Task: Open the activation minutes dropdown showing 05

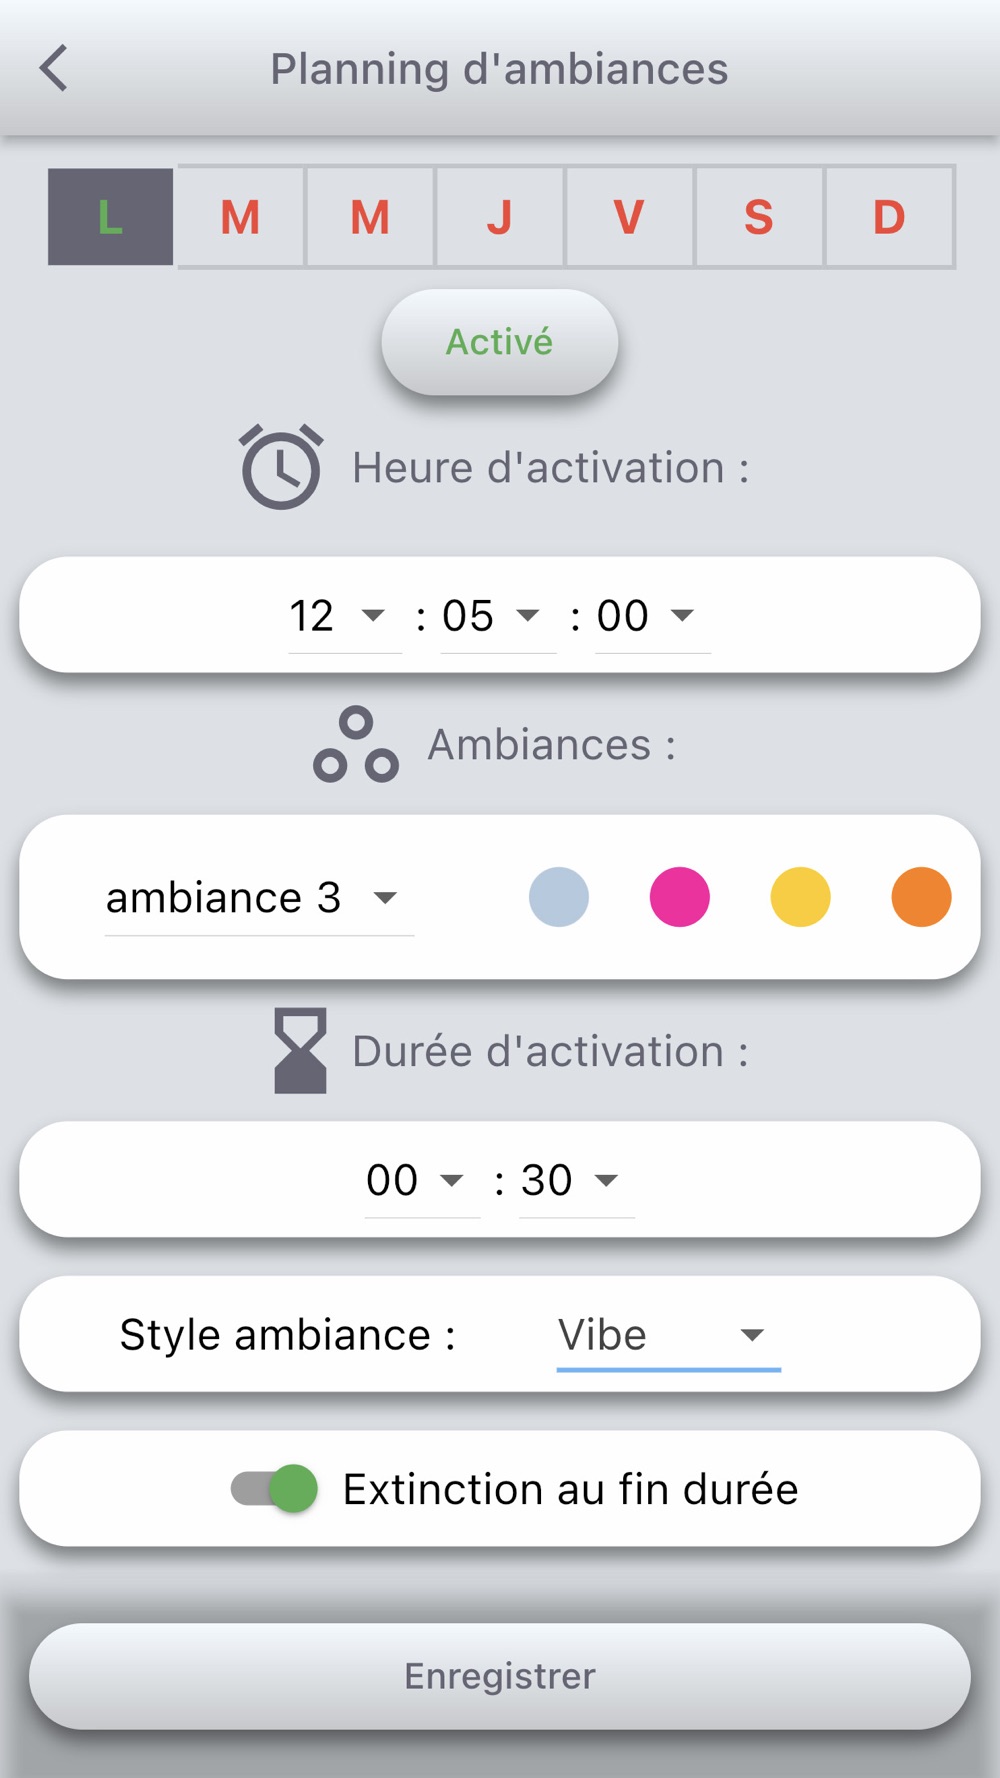Action: pyautogui.click(x=498, y=616)
